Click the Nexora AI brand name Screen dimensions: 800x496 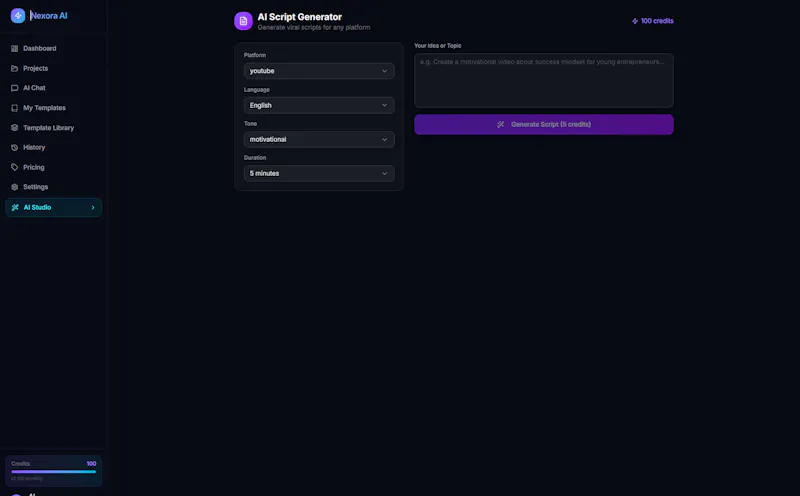tap(49, 16)
